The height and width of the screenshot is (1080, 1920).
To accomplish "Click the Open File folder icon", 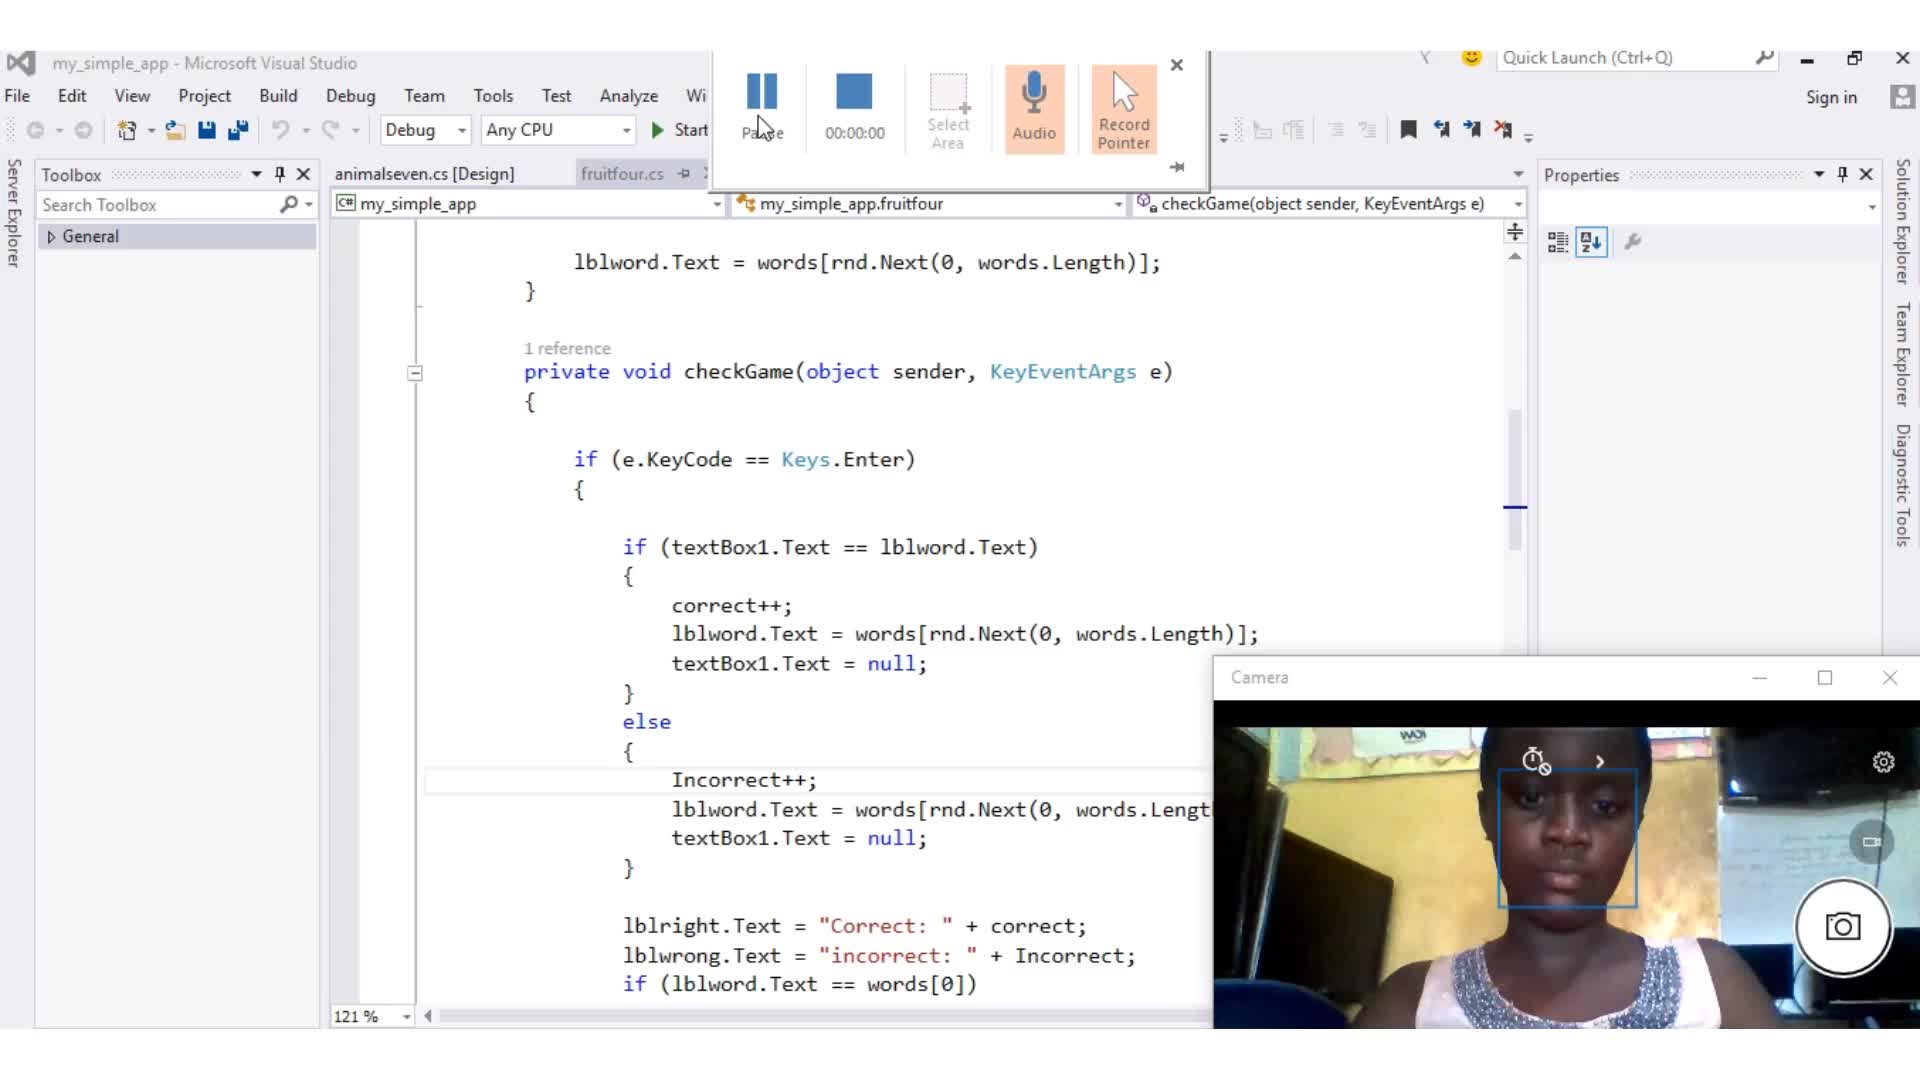I will (x=175, y=130).
